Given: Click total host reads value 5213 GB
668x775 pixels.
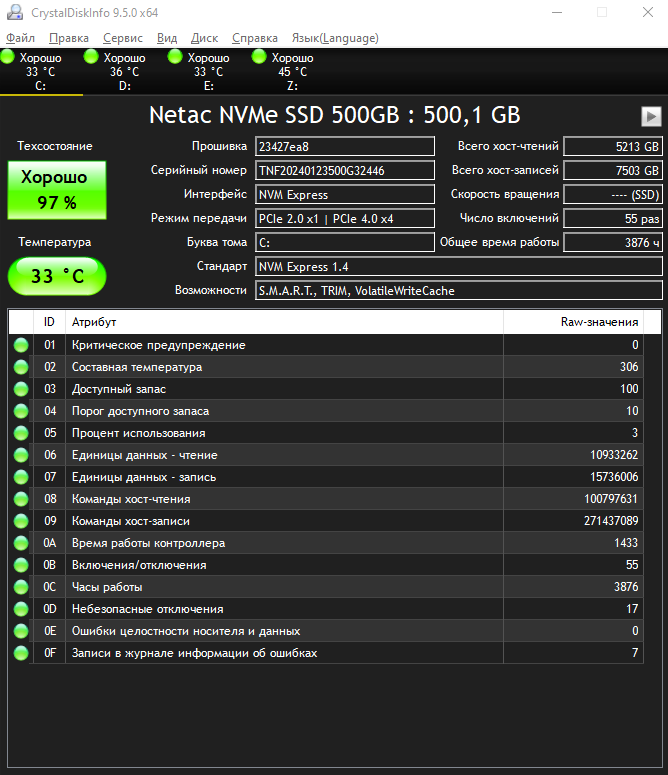Looking at the screenshot, I should click(x=613, y=146).
